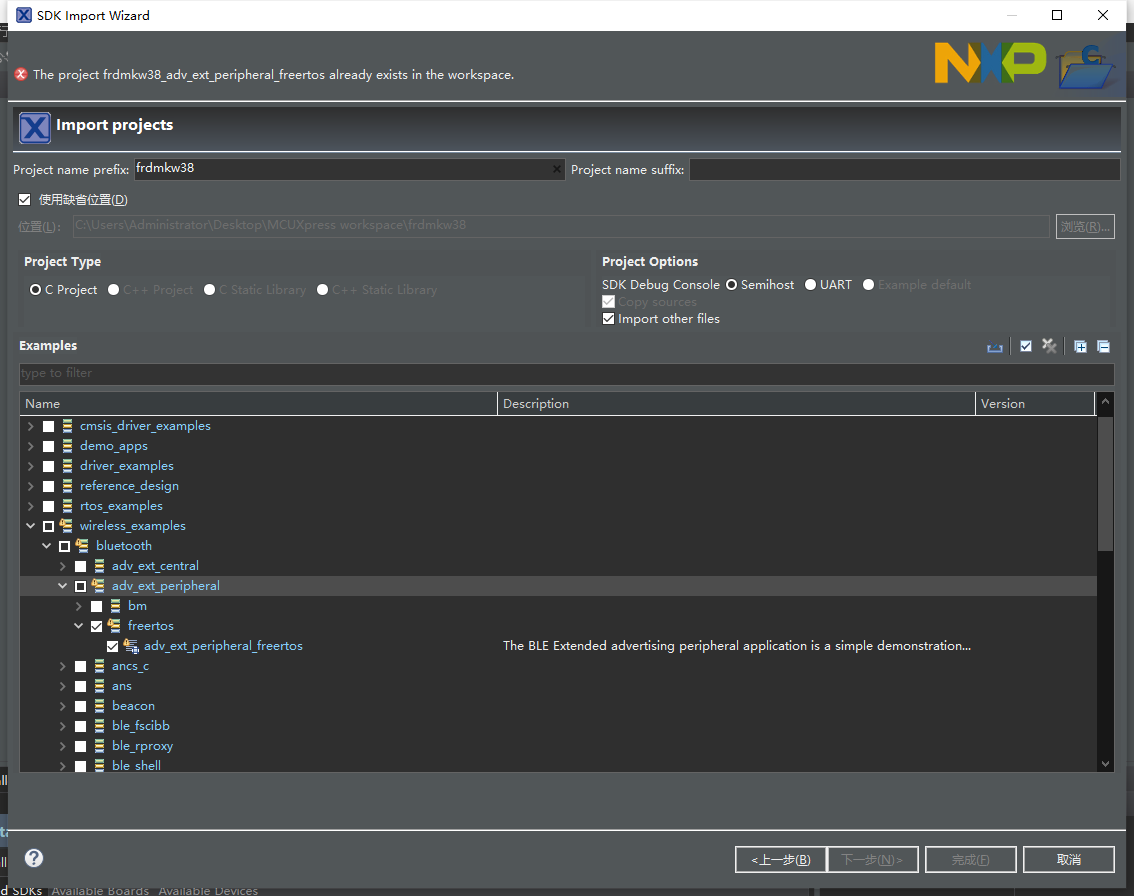
Task: Expand the bm node
Action: click(x=78, y=606)
